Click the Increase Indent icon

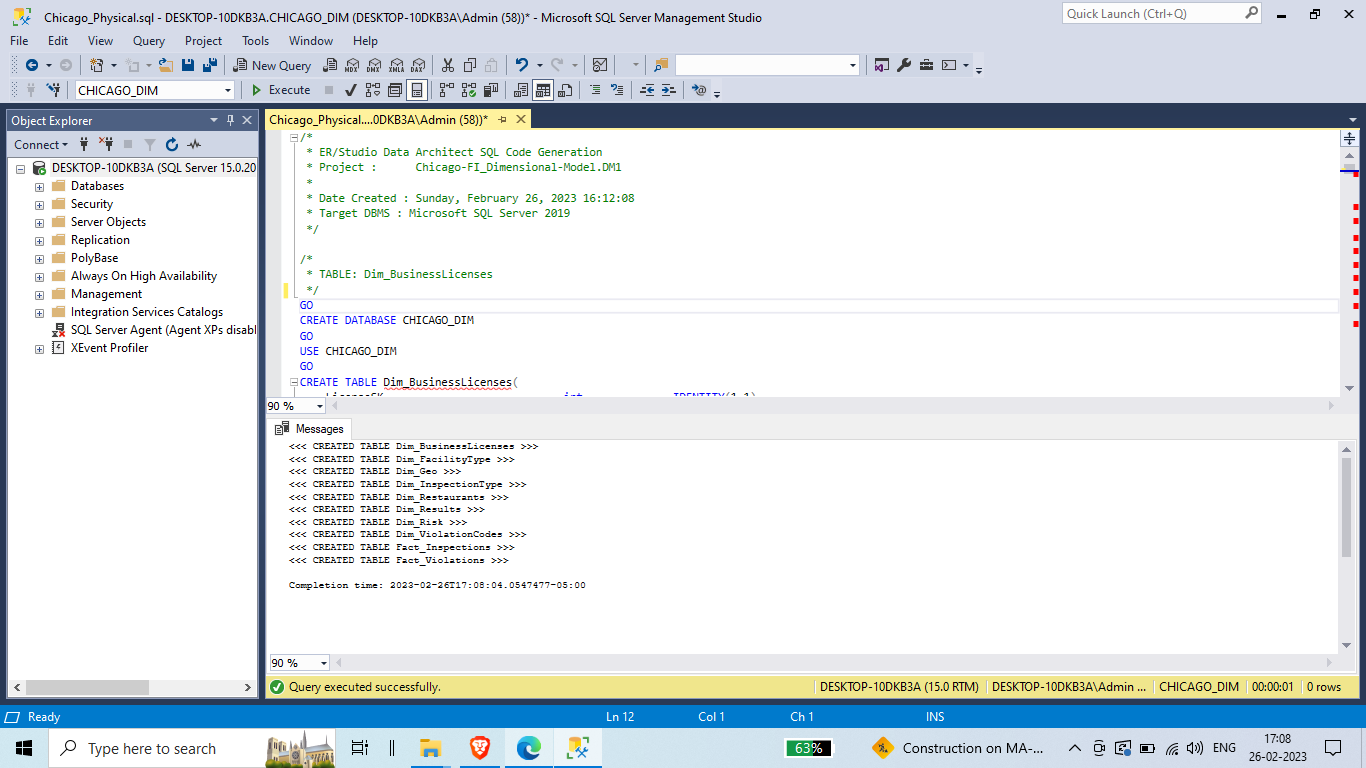(x=668, y=90)
